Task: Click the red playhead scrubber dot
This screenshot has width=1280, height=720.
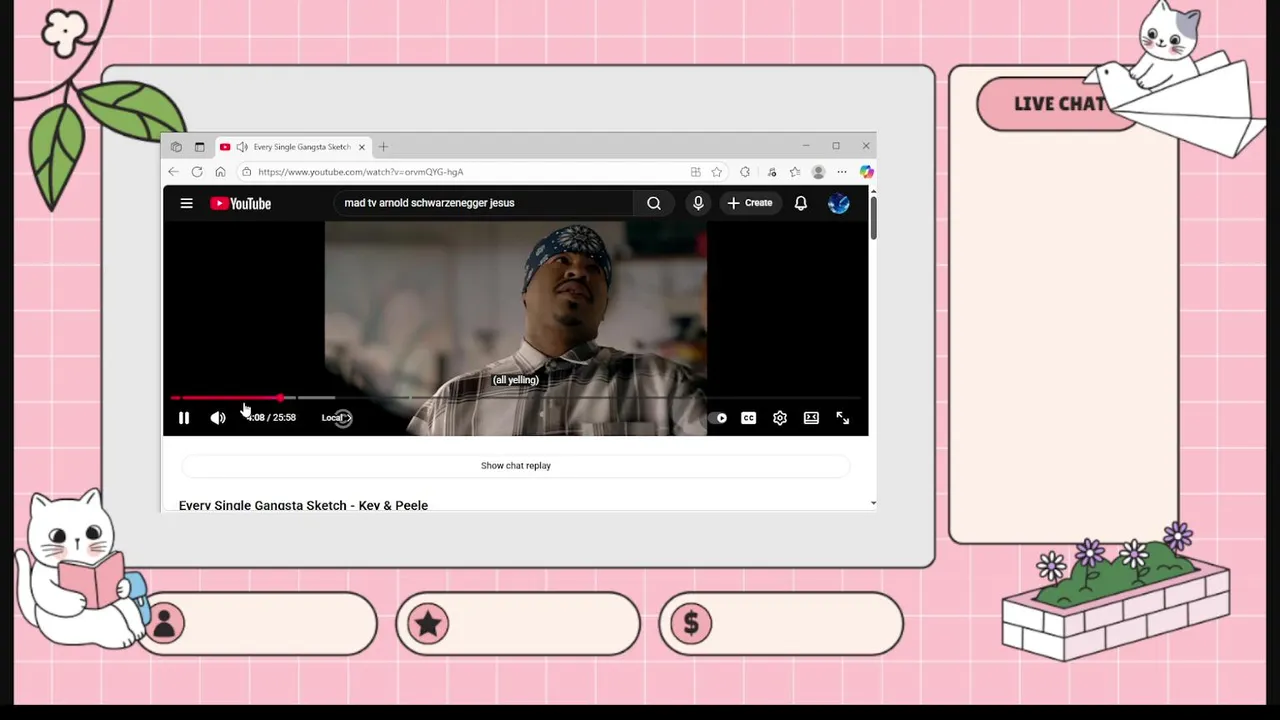Action: coord(281,398)
